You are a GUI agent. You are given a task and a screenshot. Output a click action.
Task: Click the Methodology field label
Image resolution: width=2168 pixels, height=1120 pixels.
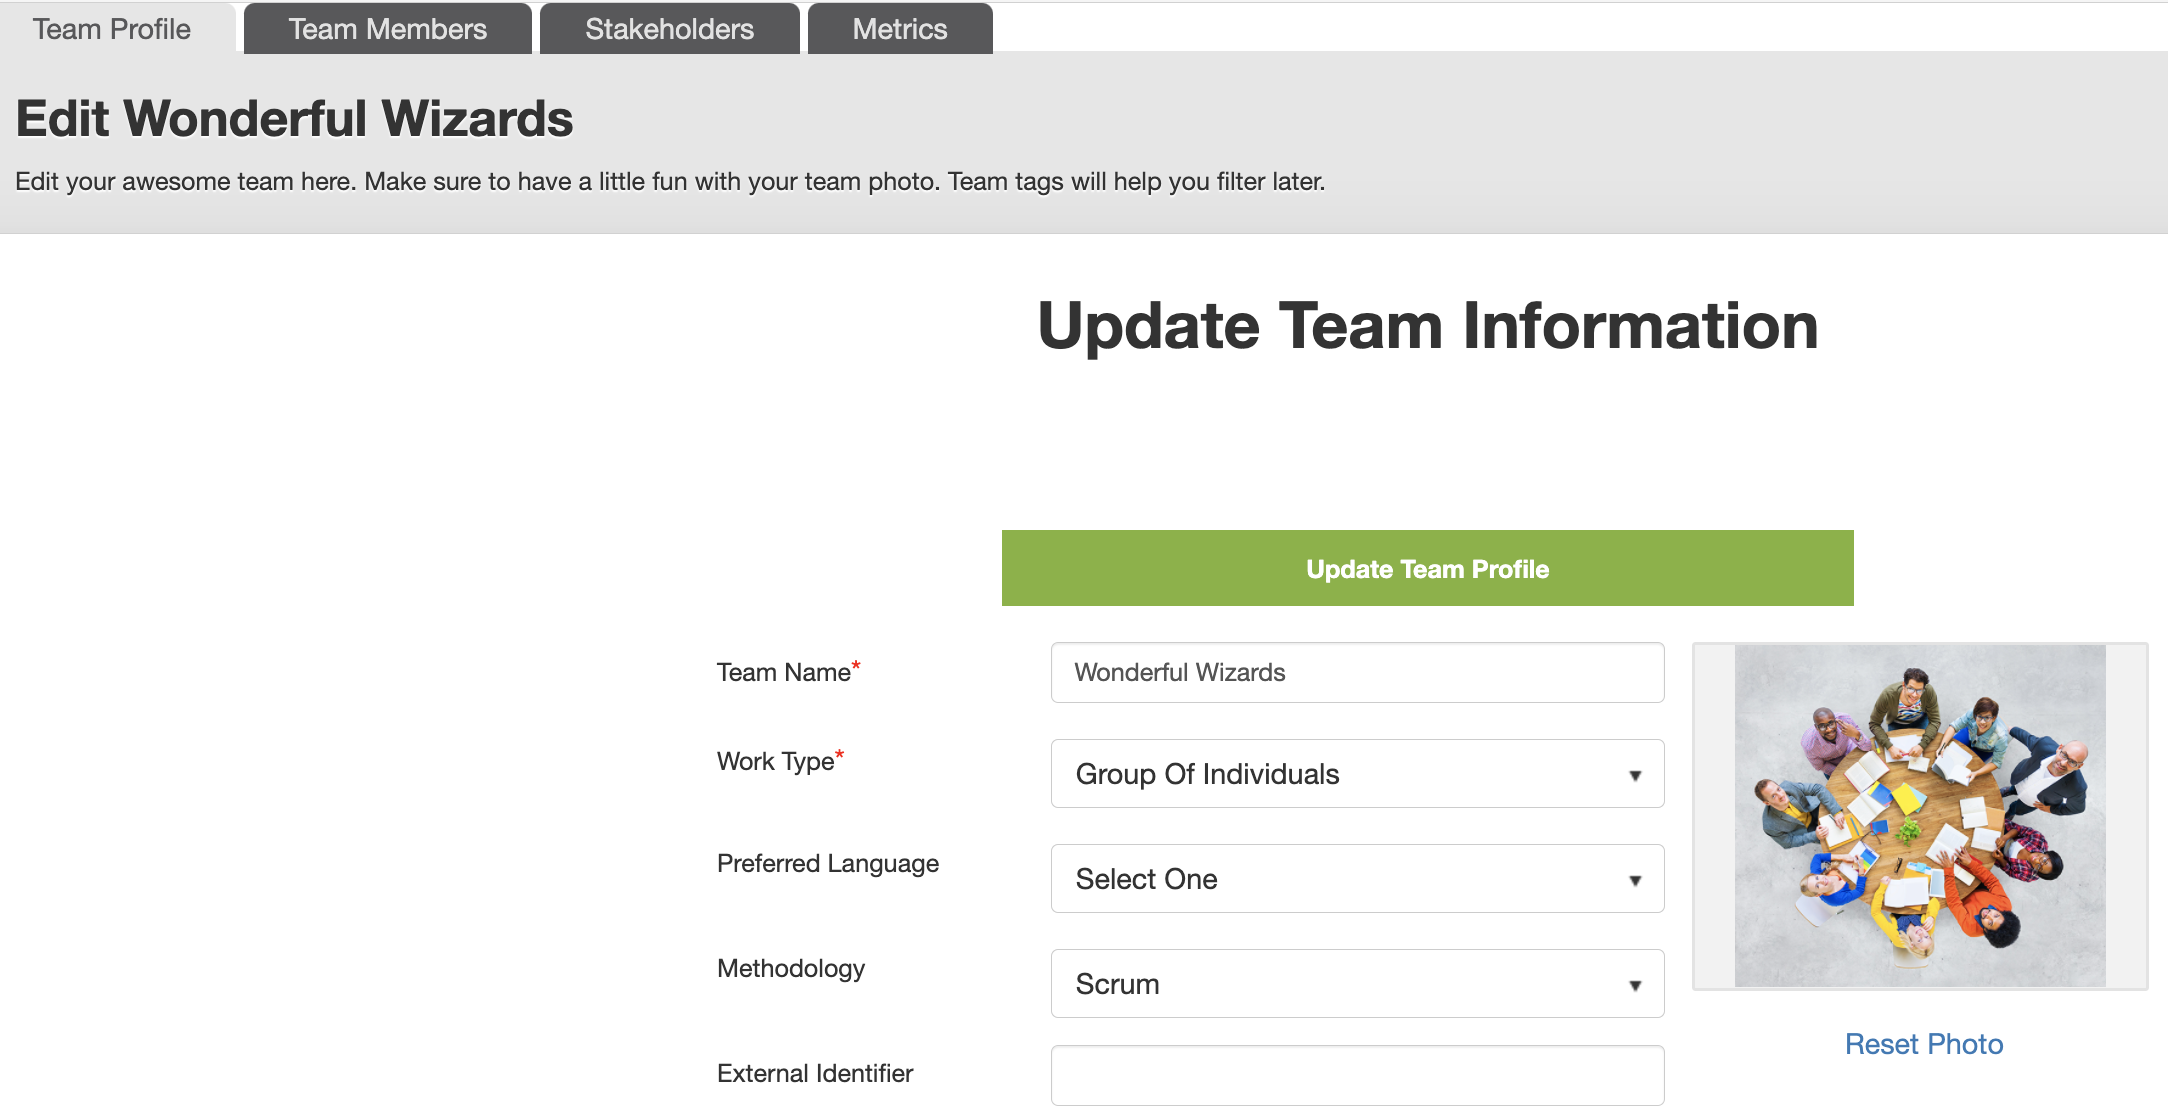[x=791, y=969]
